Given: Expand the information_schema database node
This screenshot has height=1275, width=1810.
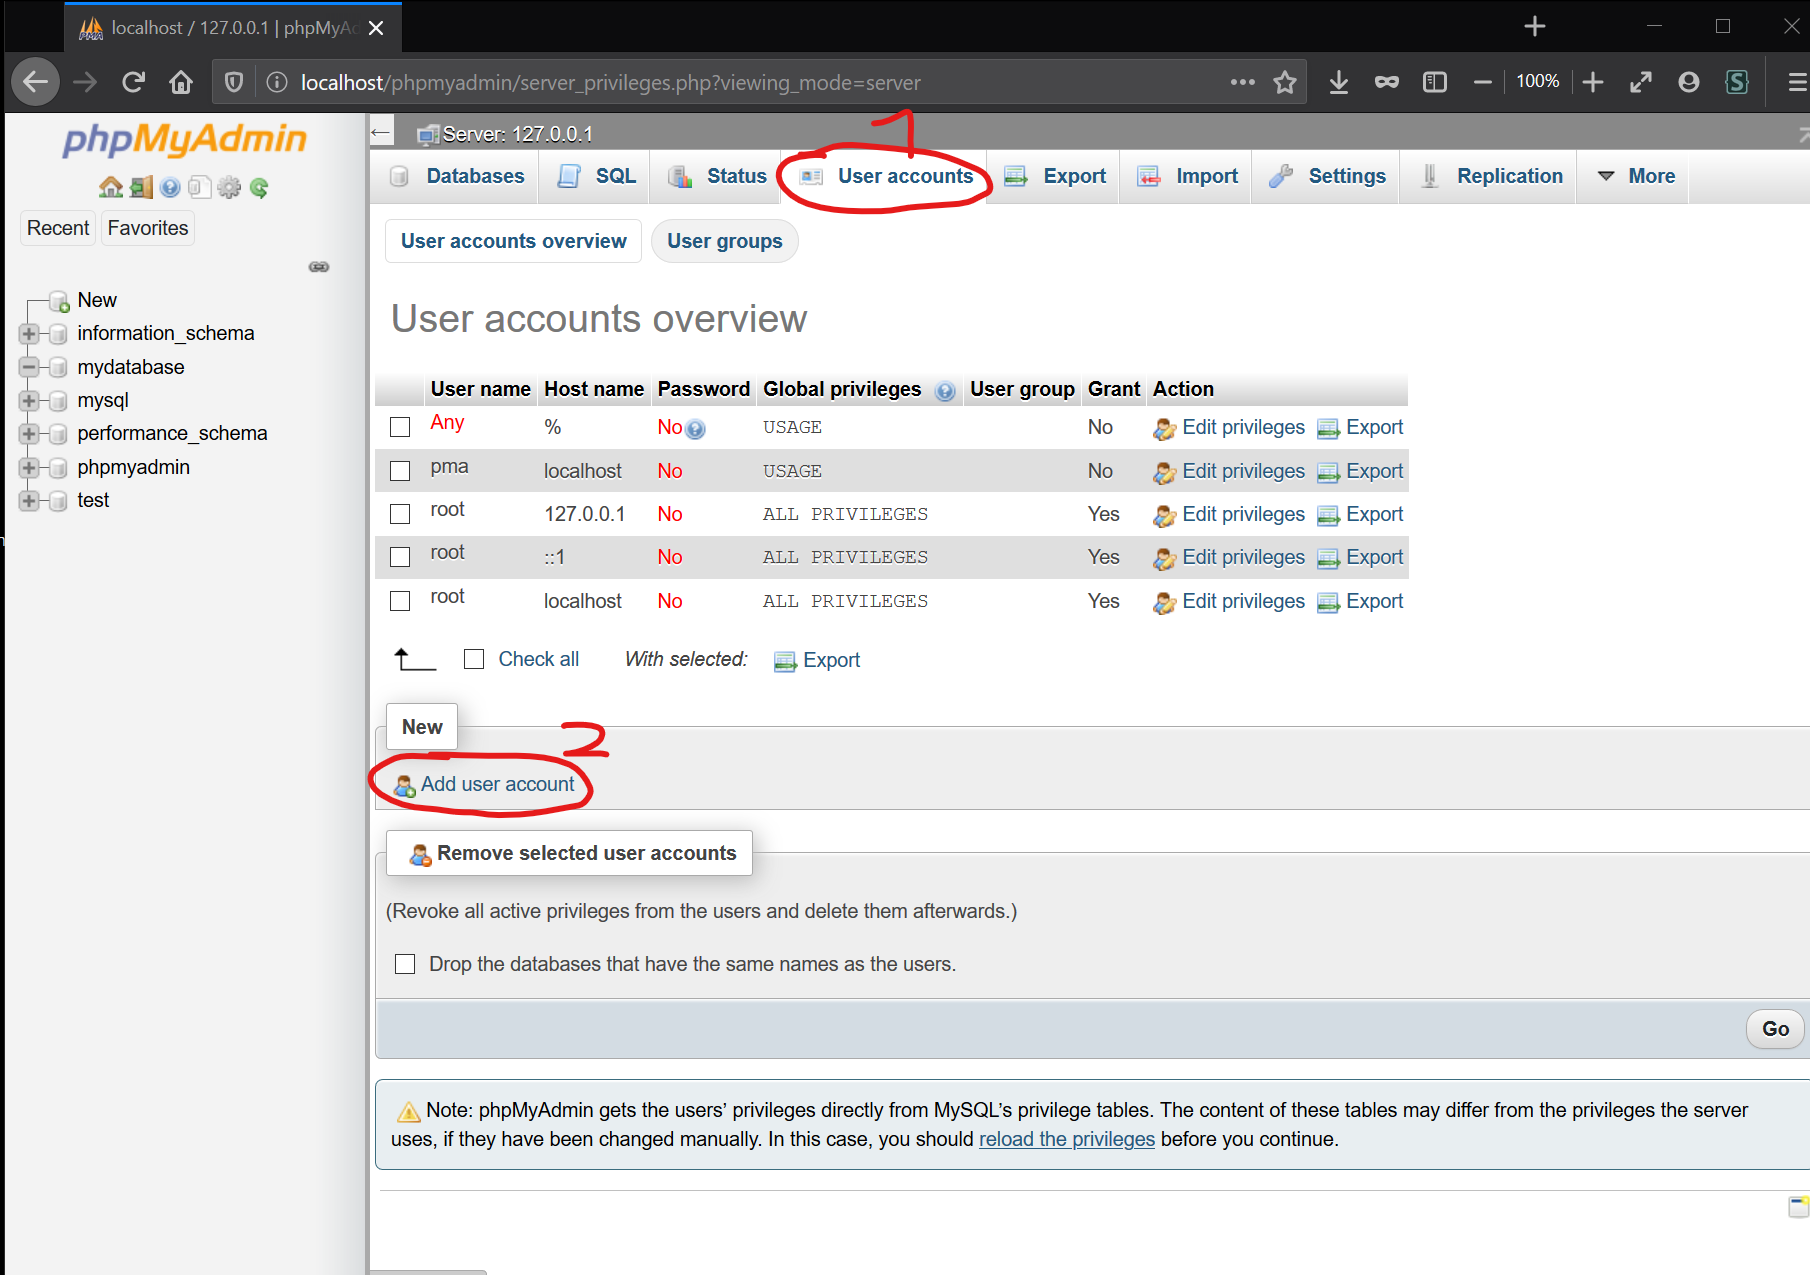Looking at the screenshot, I should [x=29, y=334].
